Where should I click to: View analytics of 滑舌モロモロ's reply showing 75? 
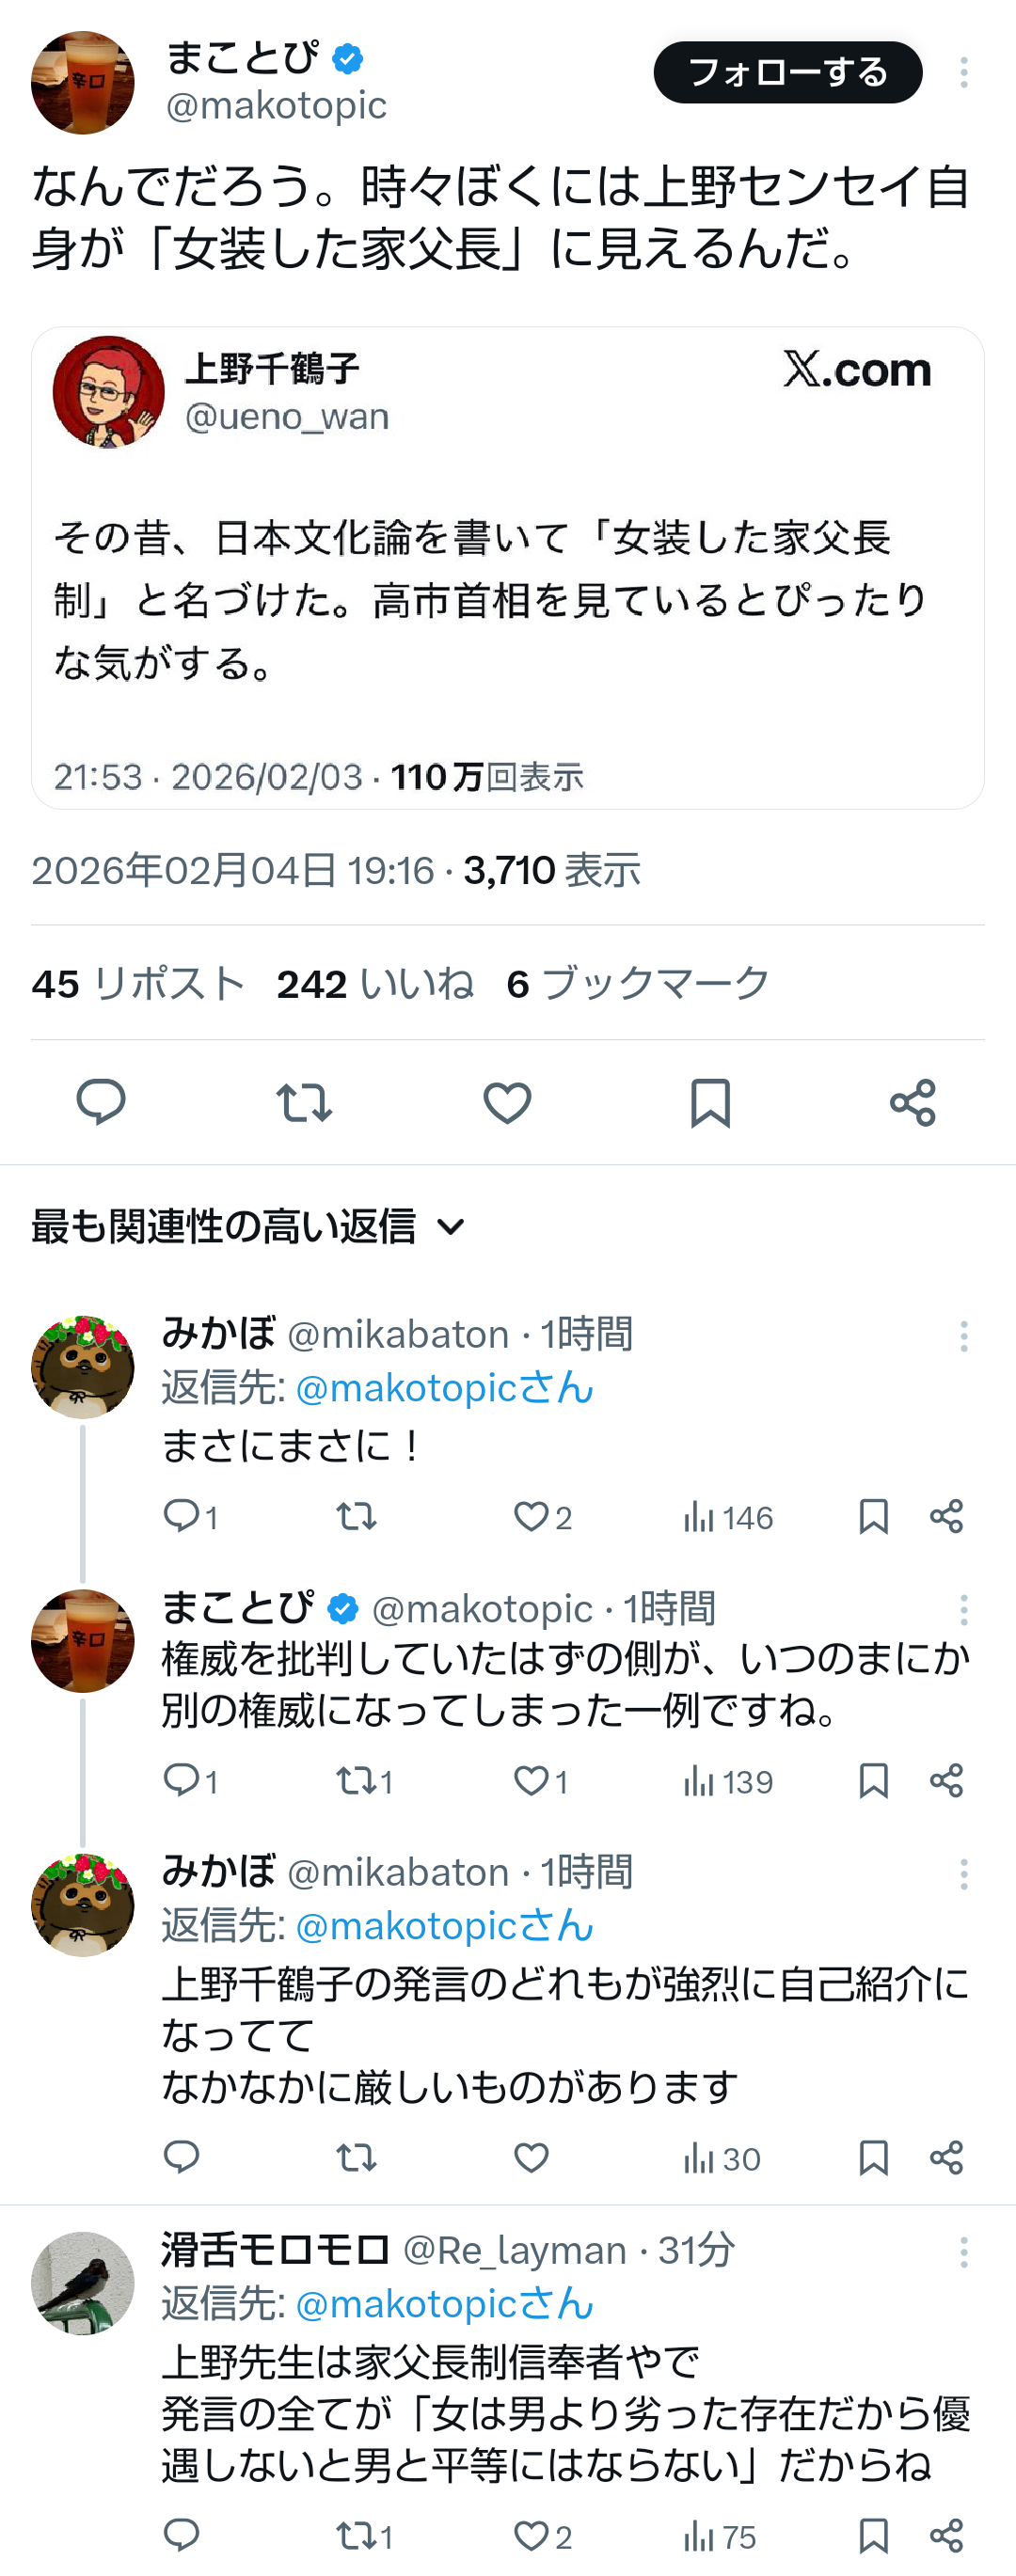720,2536
